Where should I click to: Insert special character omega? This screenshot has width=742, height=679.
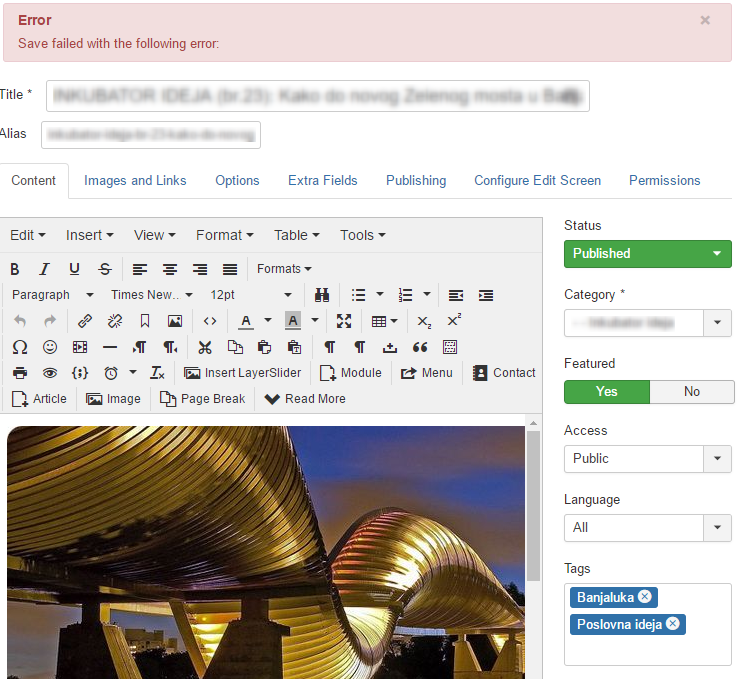click(x=19, y=347)
